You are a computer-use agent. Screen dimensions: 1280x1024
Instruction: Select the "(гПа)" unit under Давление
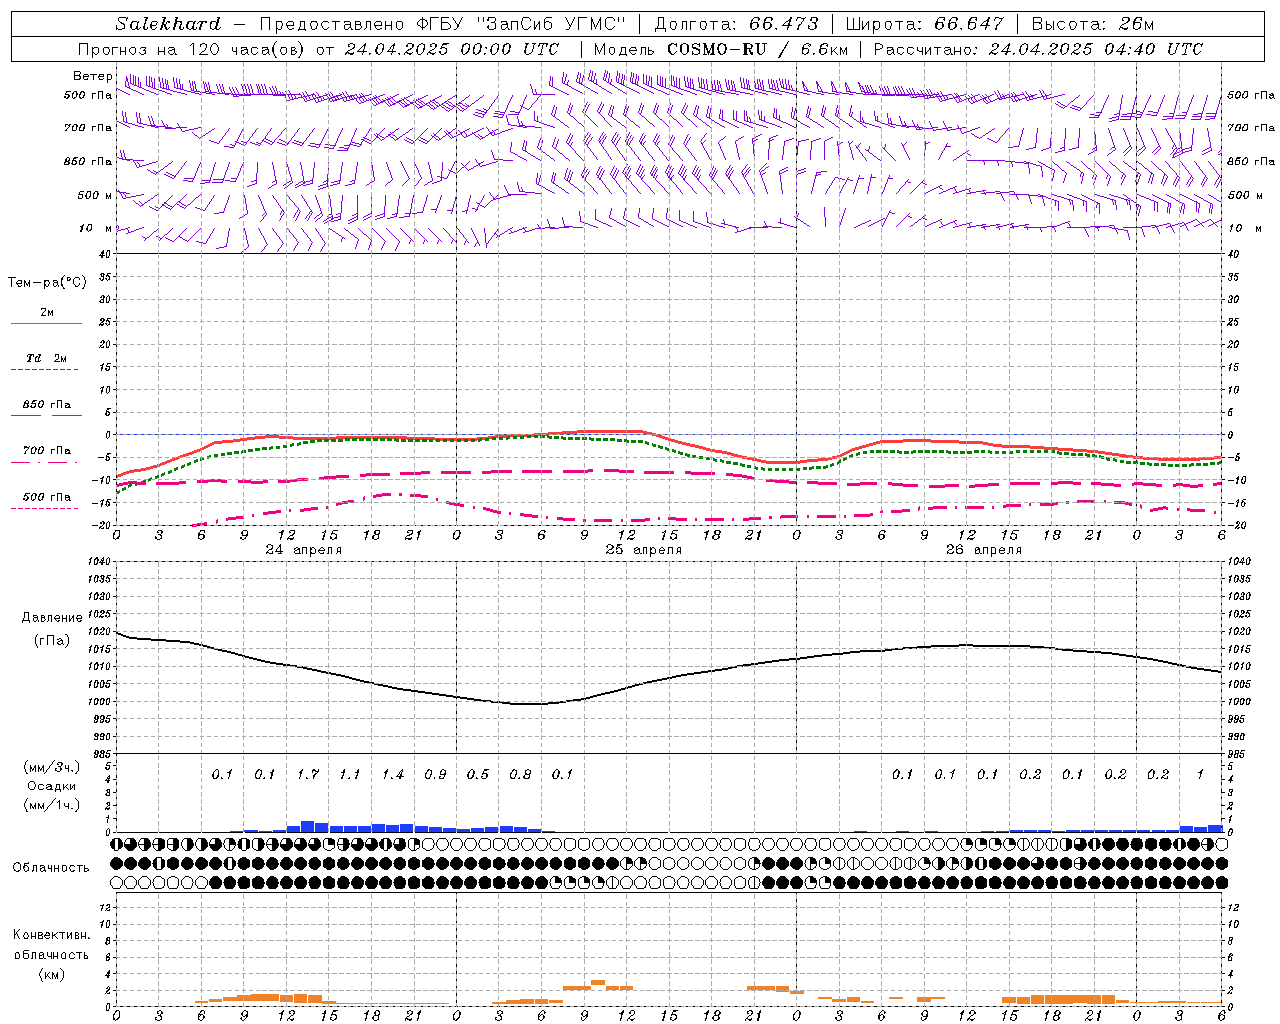tap(52, 640)
